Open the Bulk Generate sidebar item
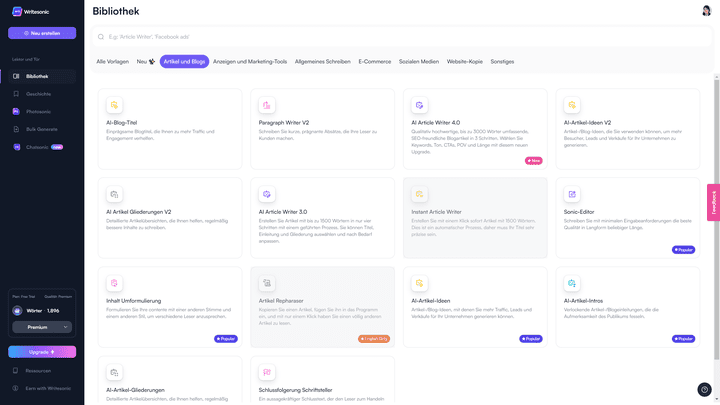This screenshot has height=405, width=720. click(39, 129)
